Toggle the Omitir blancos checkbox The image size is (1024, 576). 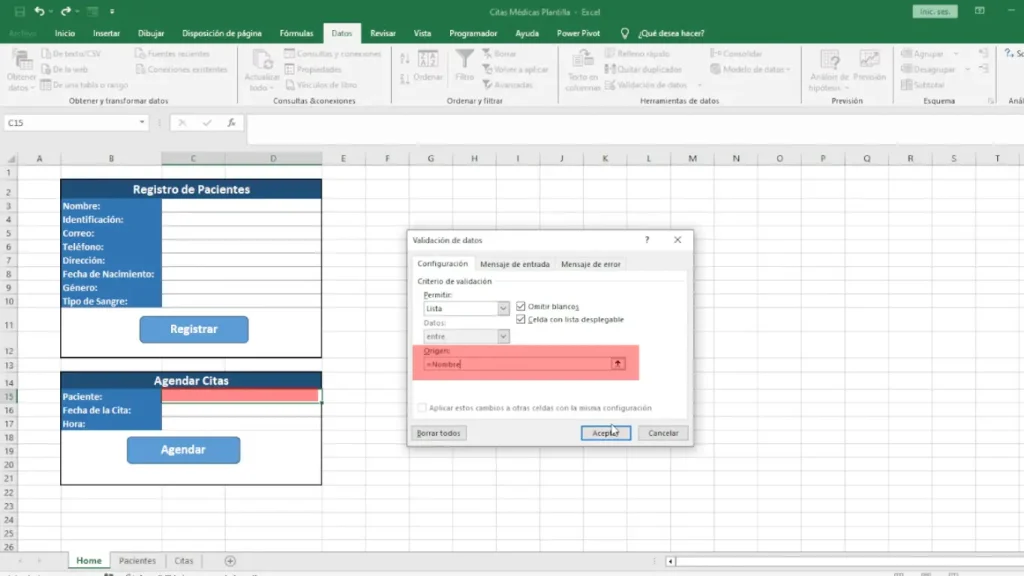pyautogui.click(x=520, y=306)
